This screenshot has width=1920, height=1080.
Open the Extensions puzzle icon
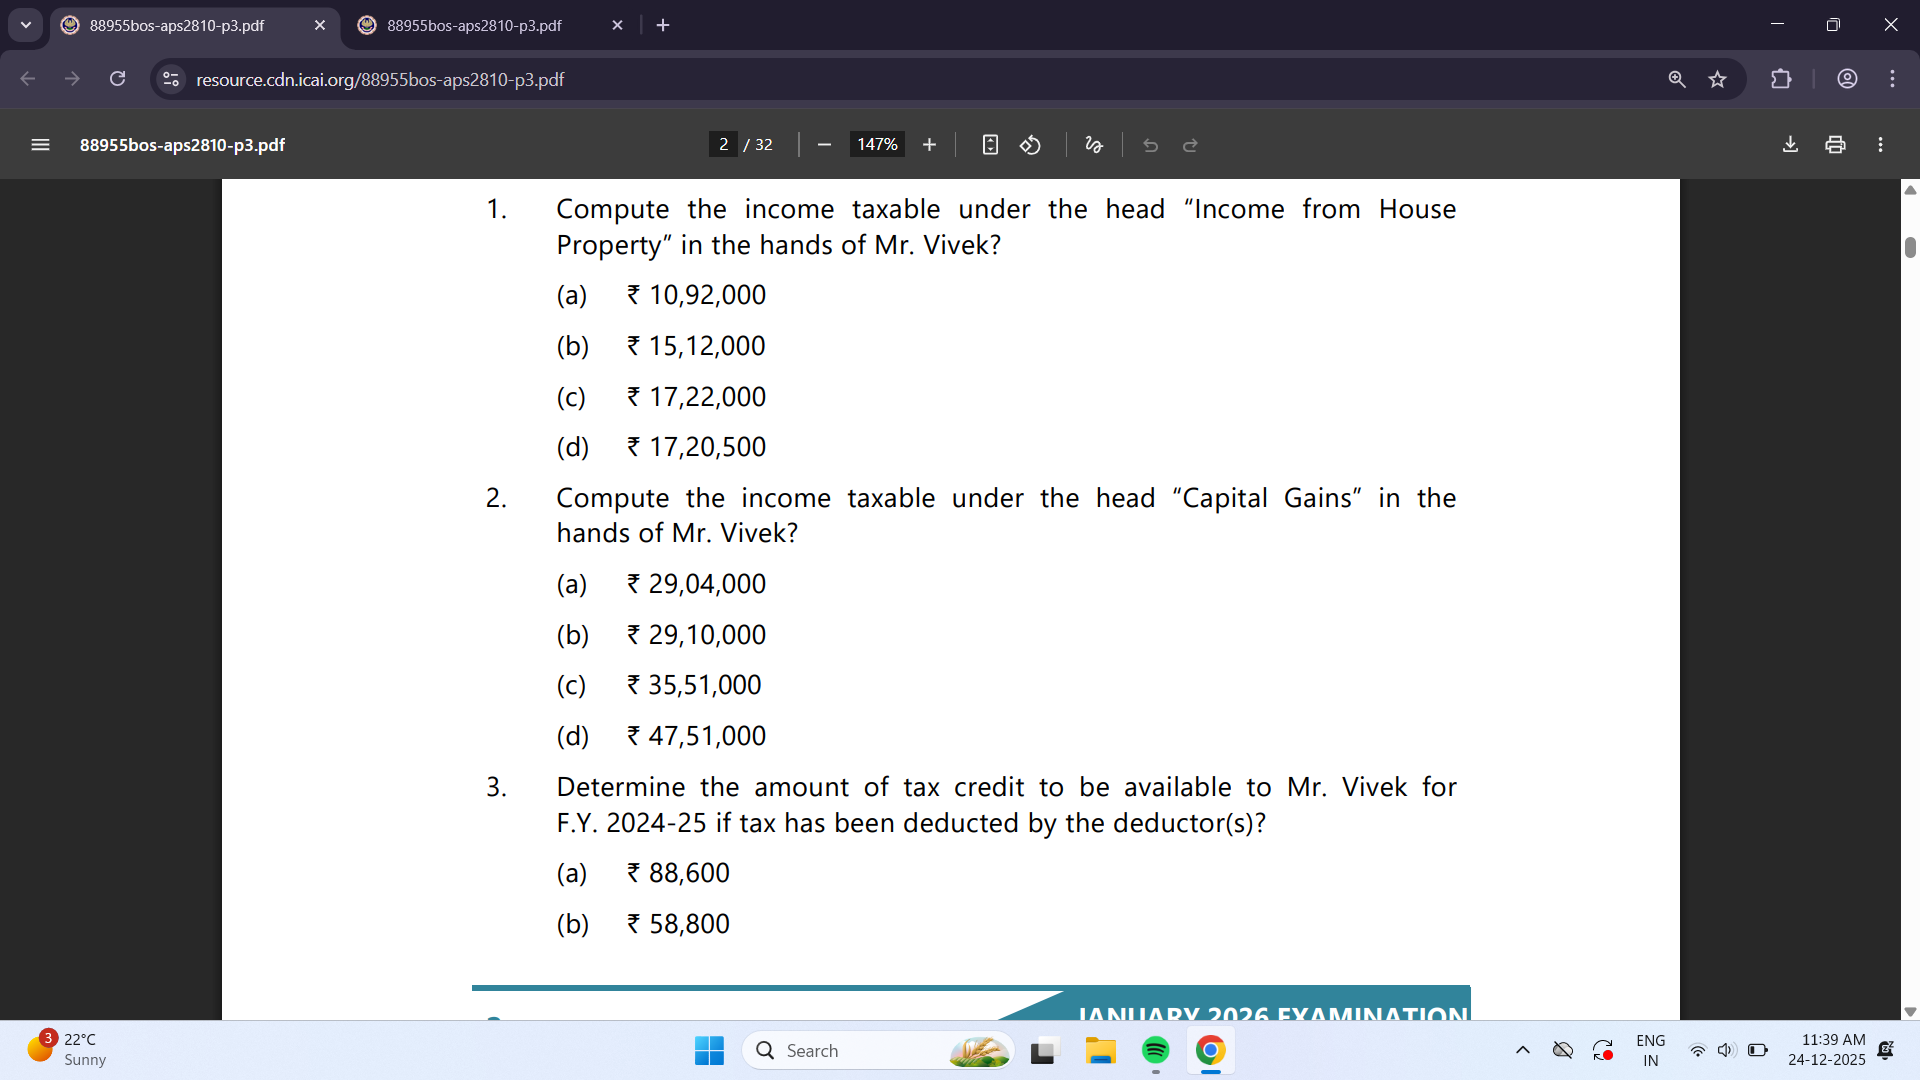(1781, 79)
